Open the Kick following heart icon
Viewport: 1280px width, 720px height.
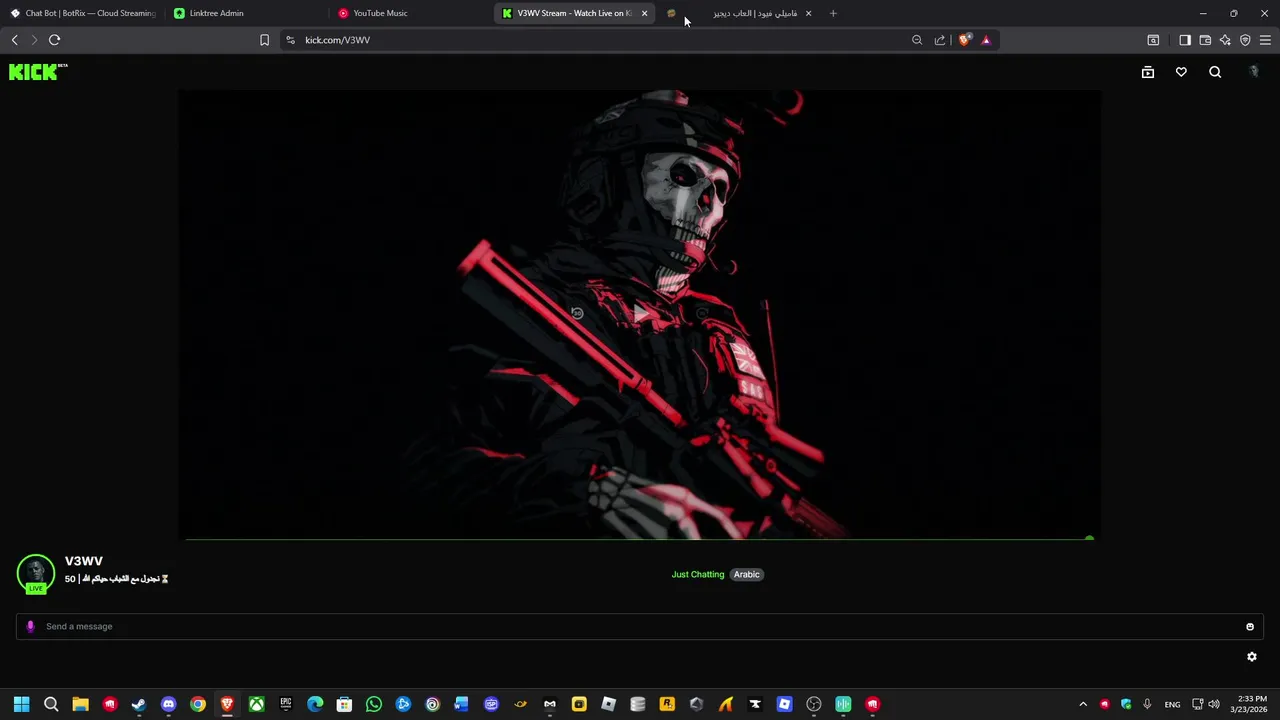[1181, 72]
